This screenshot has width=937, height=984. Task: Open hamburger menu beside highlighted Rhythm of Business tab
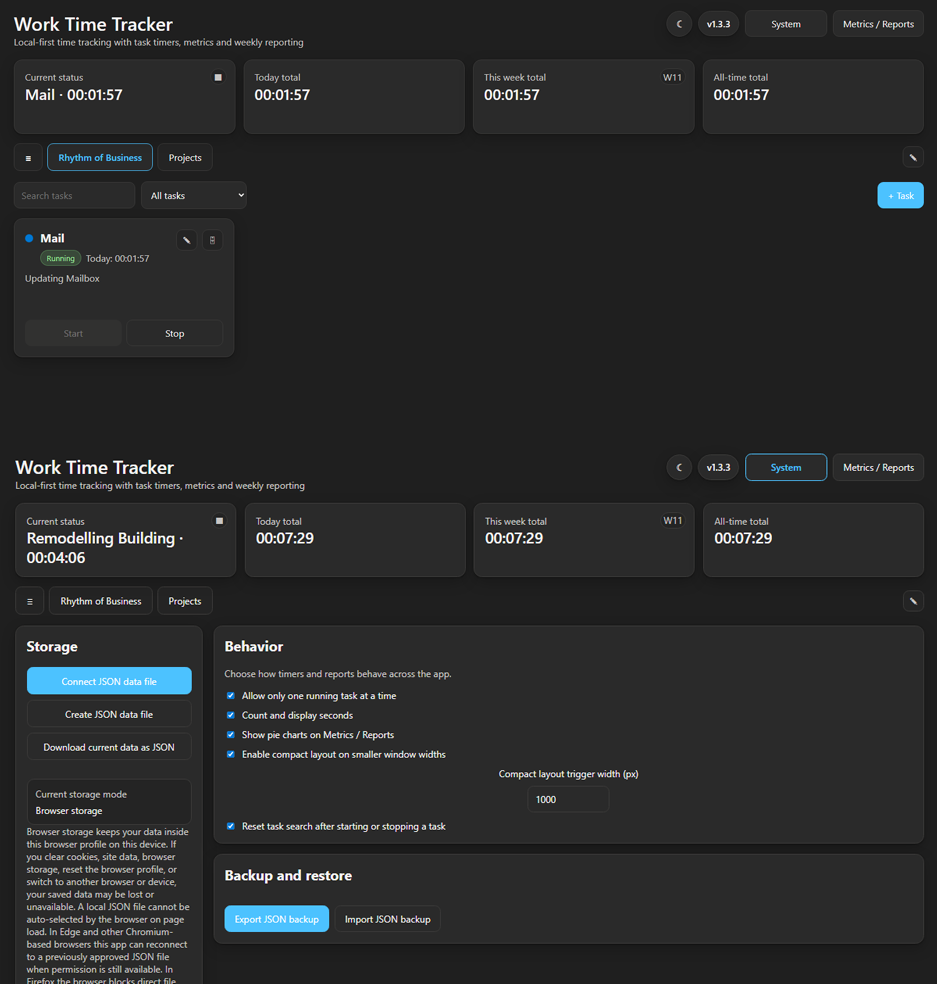pos(28,158)
